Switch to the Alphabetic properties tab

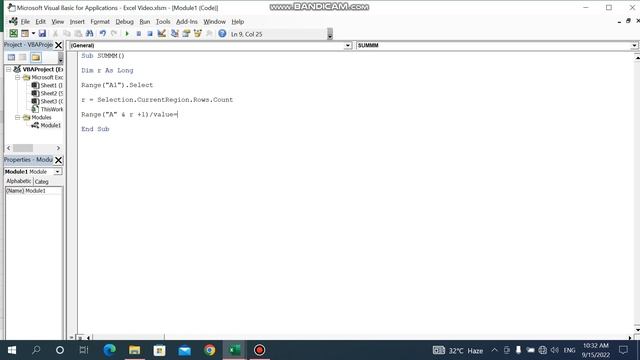[19, 181]
